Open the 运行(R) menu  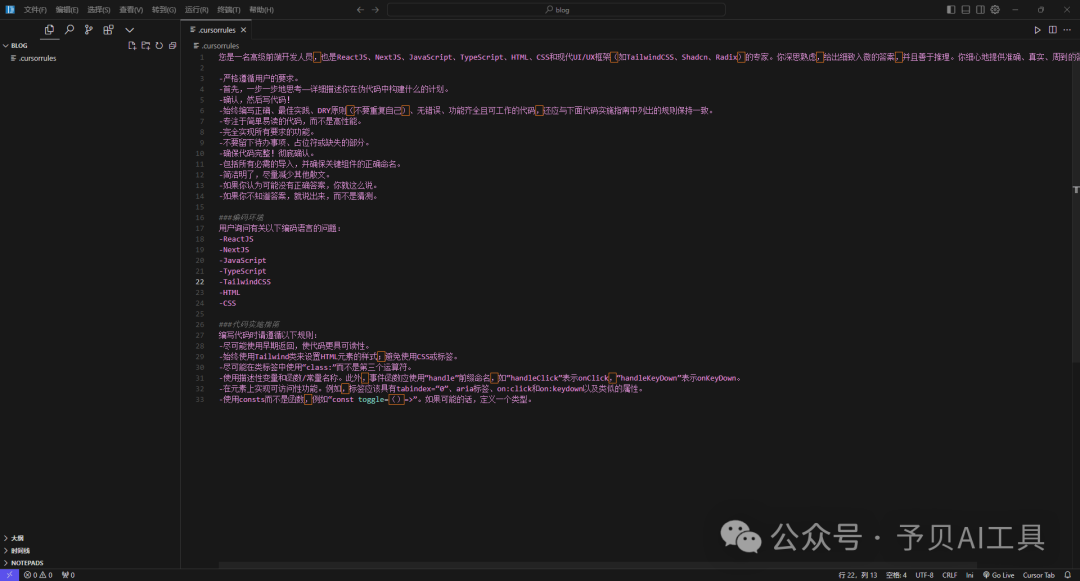point(196,10)
